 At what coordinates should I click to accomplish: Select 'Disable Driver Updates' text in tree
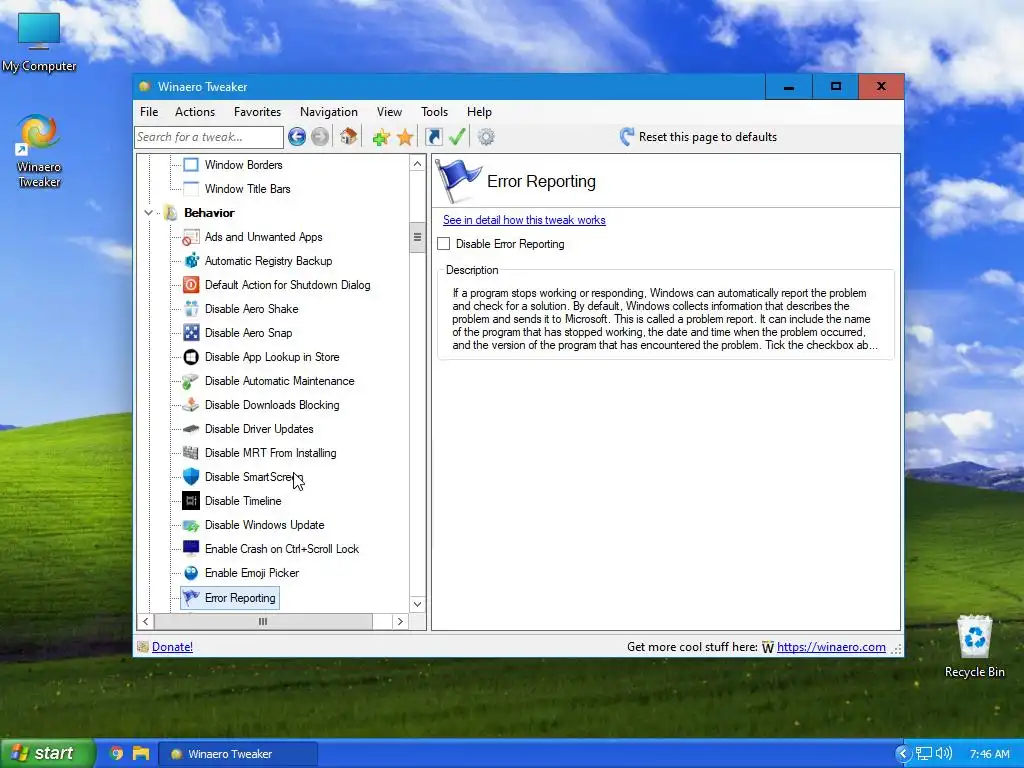(x=259, y=429)
